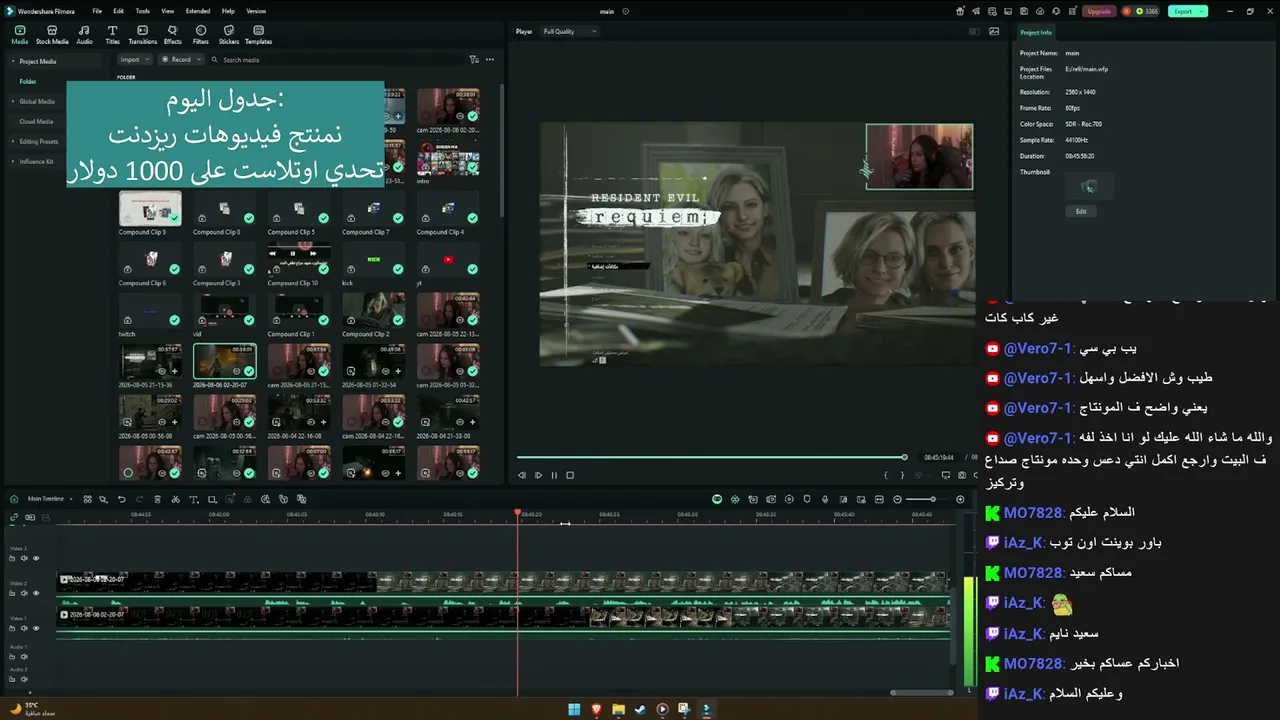The width and height of the screenshot is (1280, 720).
Task: Click the player progress bar
Action: (x=712, y=457)
